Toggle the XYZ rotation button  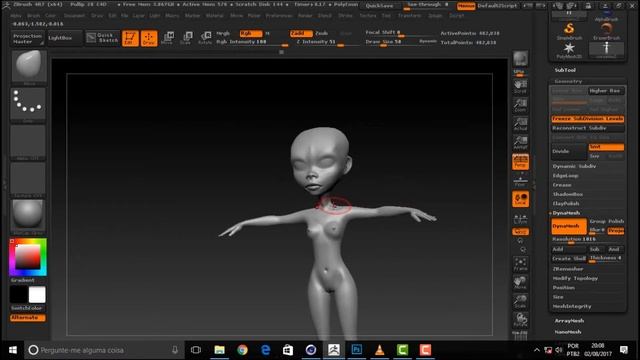tap(520, 232)
